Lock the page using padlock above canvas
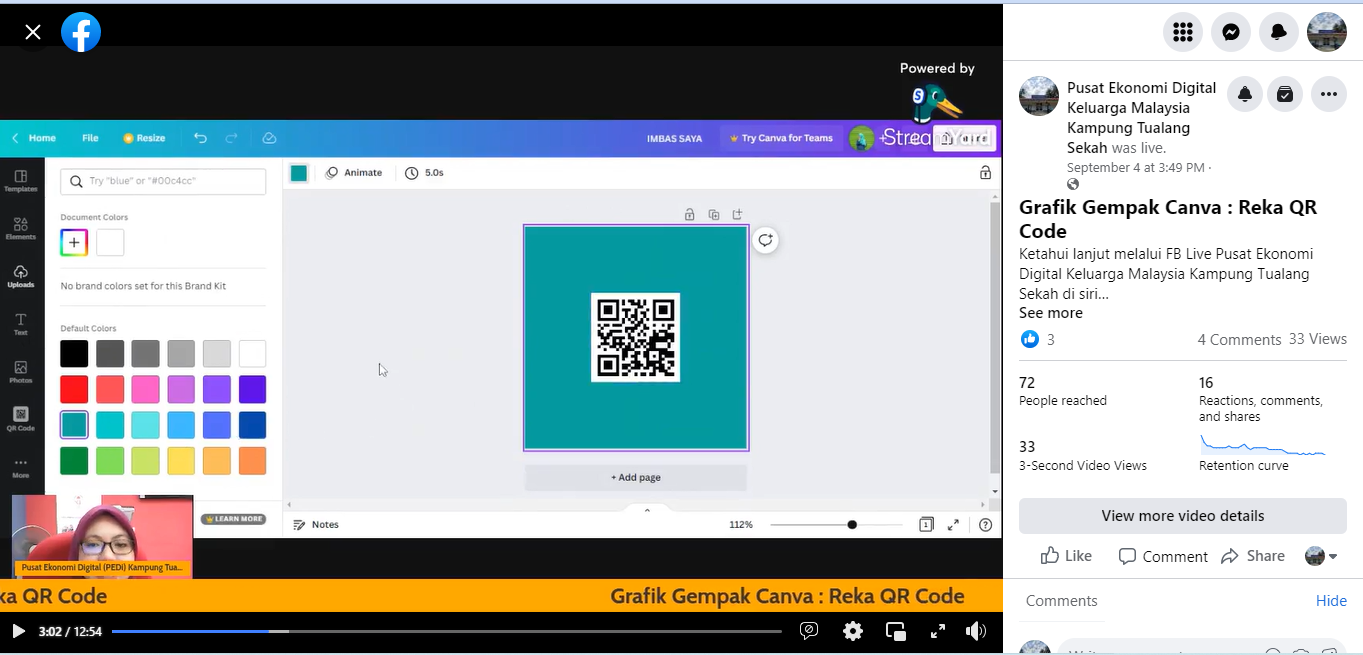1363x655 pixels. (x=689, y=214)
